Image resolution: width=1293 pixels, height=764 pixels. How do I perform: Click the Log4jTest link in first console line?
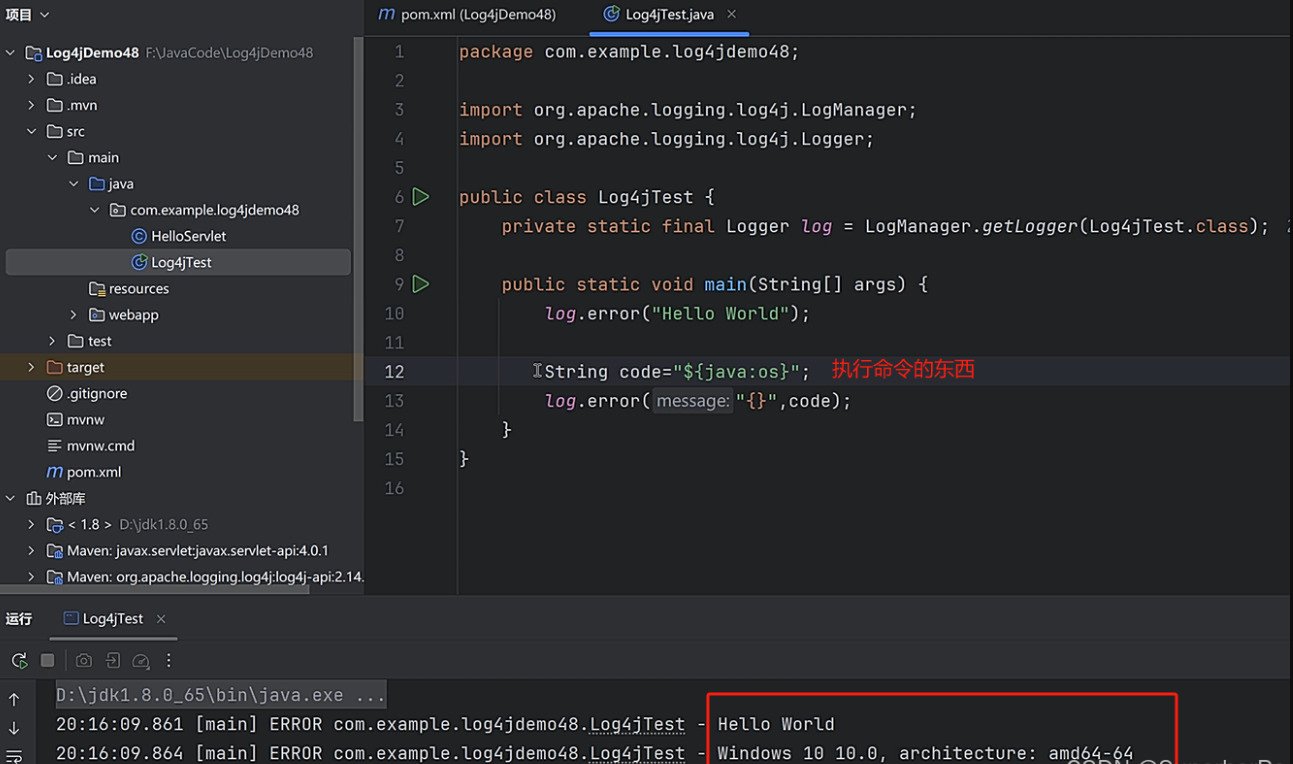point(637,724)
